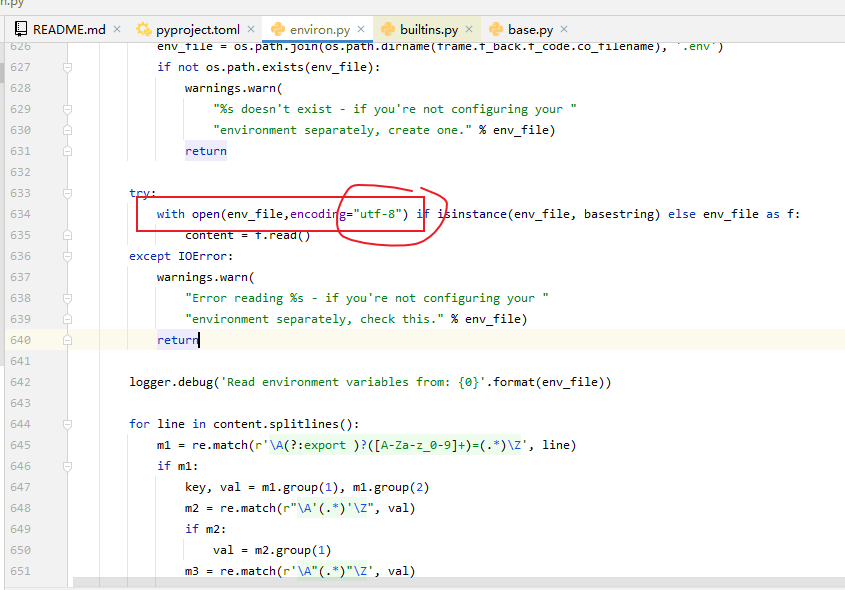Click line number 632 in the gutter
845x590 pixels.
point(20,172)
